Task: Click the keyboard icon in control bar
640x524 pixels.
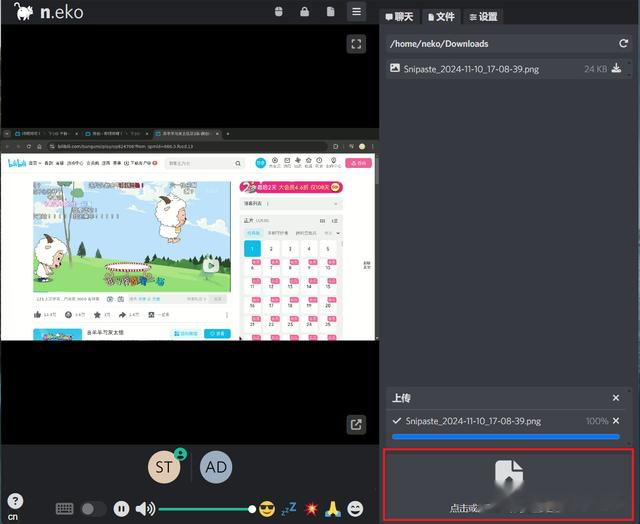Action: click(64, 509)
